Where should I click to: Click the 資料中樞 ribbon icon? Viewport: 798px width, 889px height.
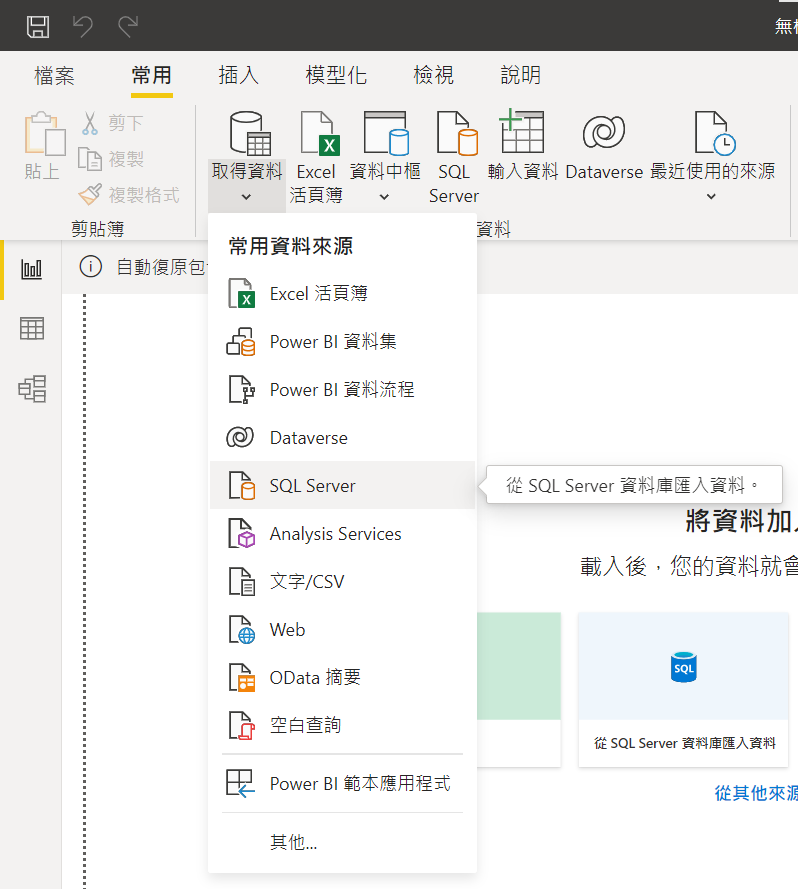(x=386, y=134)
